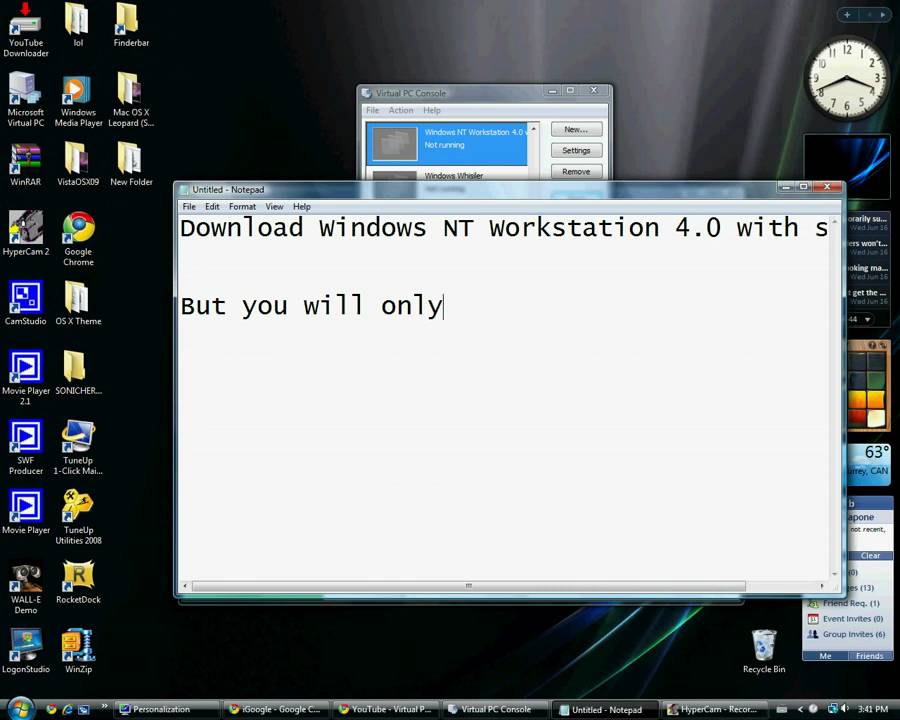Screen dimensions: 900x720
Task: Click the sidebar next-page arrow
Action: (x=882, y=15)
